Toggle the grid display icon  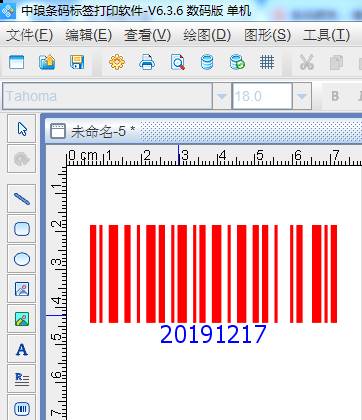point(267,62)
